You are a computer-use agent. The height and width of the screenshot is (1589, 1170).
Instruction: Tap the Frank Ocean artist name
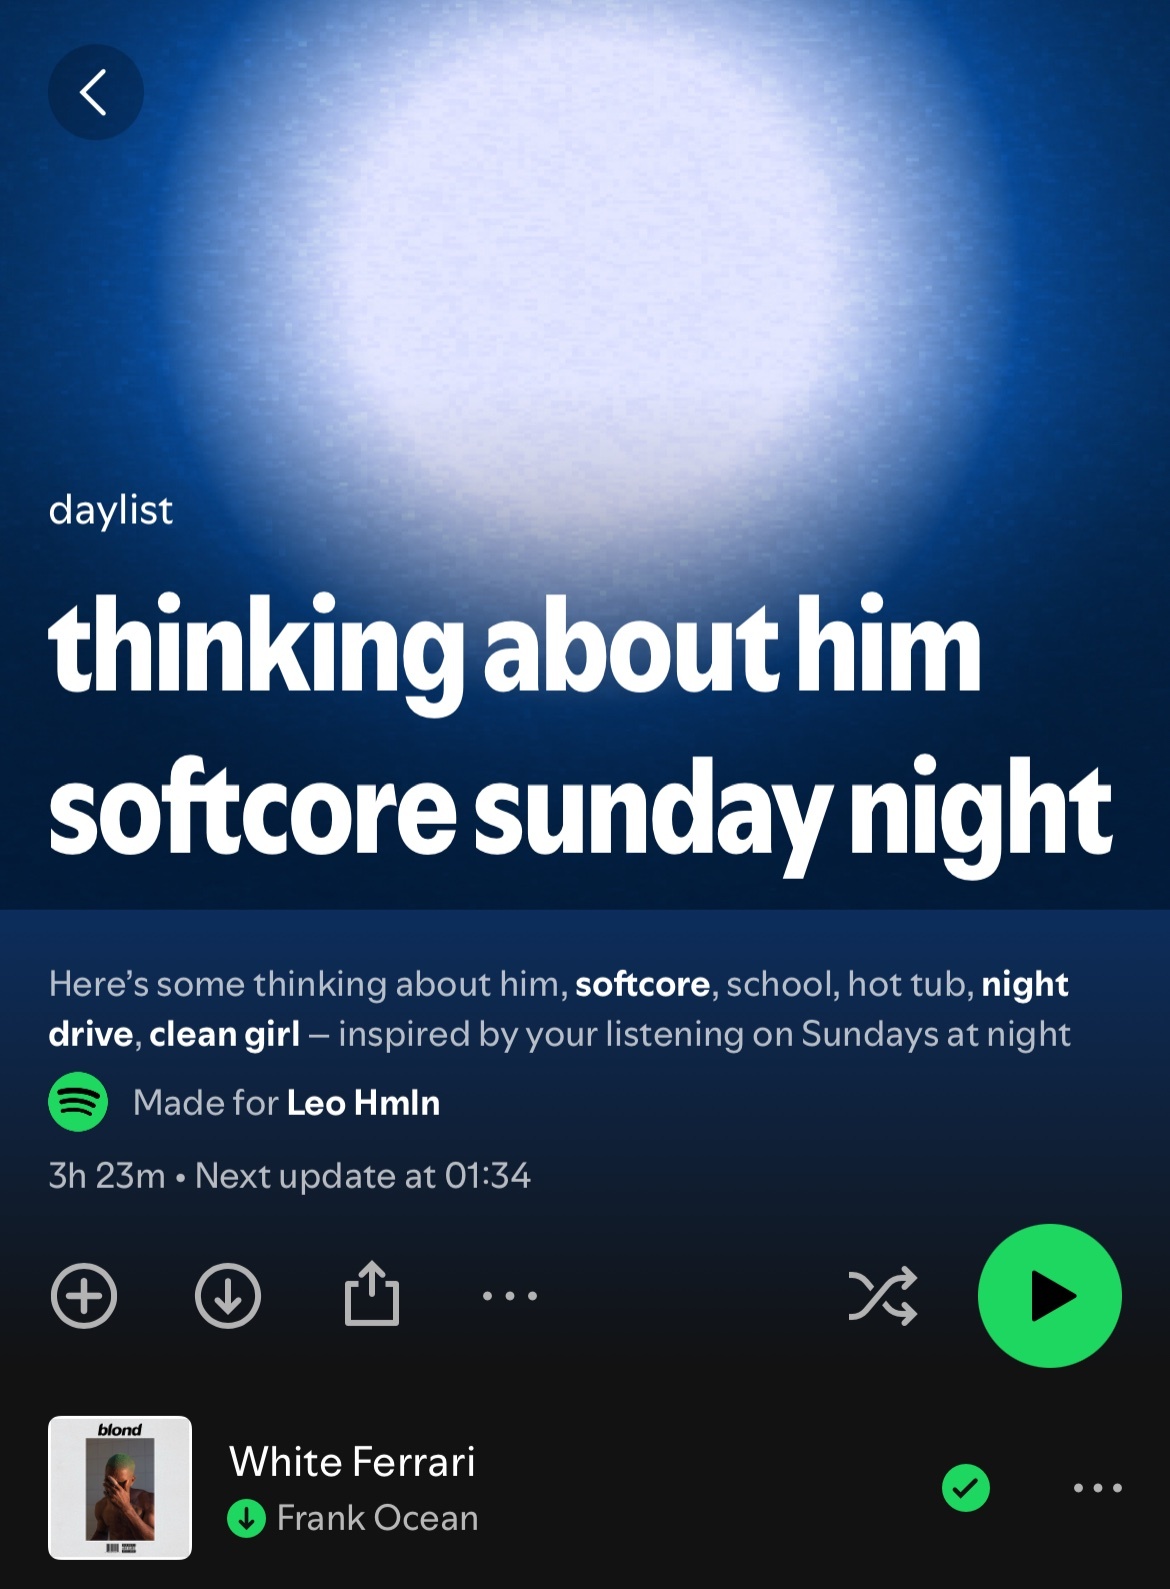pos(377,1518)
